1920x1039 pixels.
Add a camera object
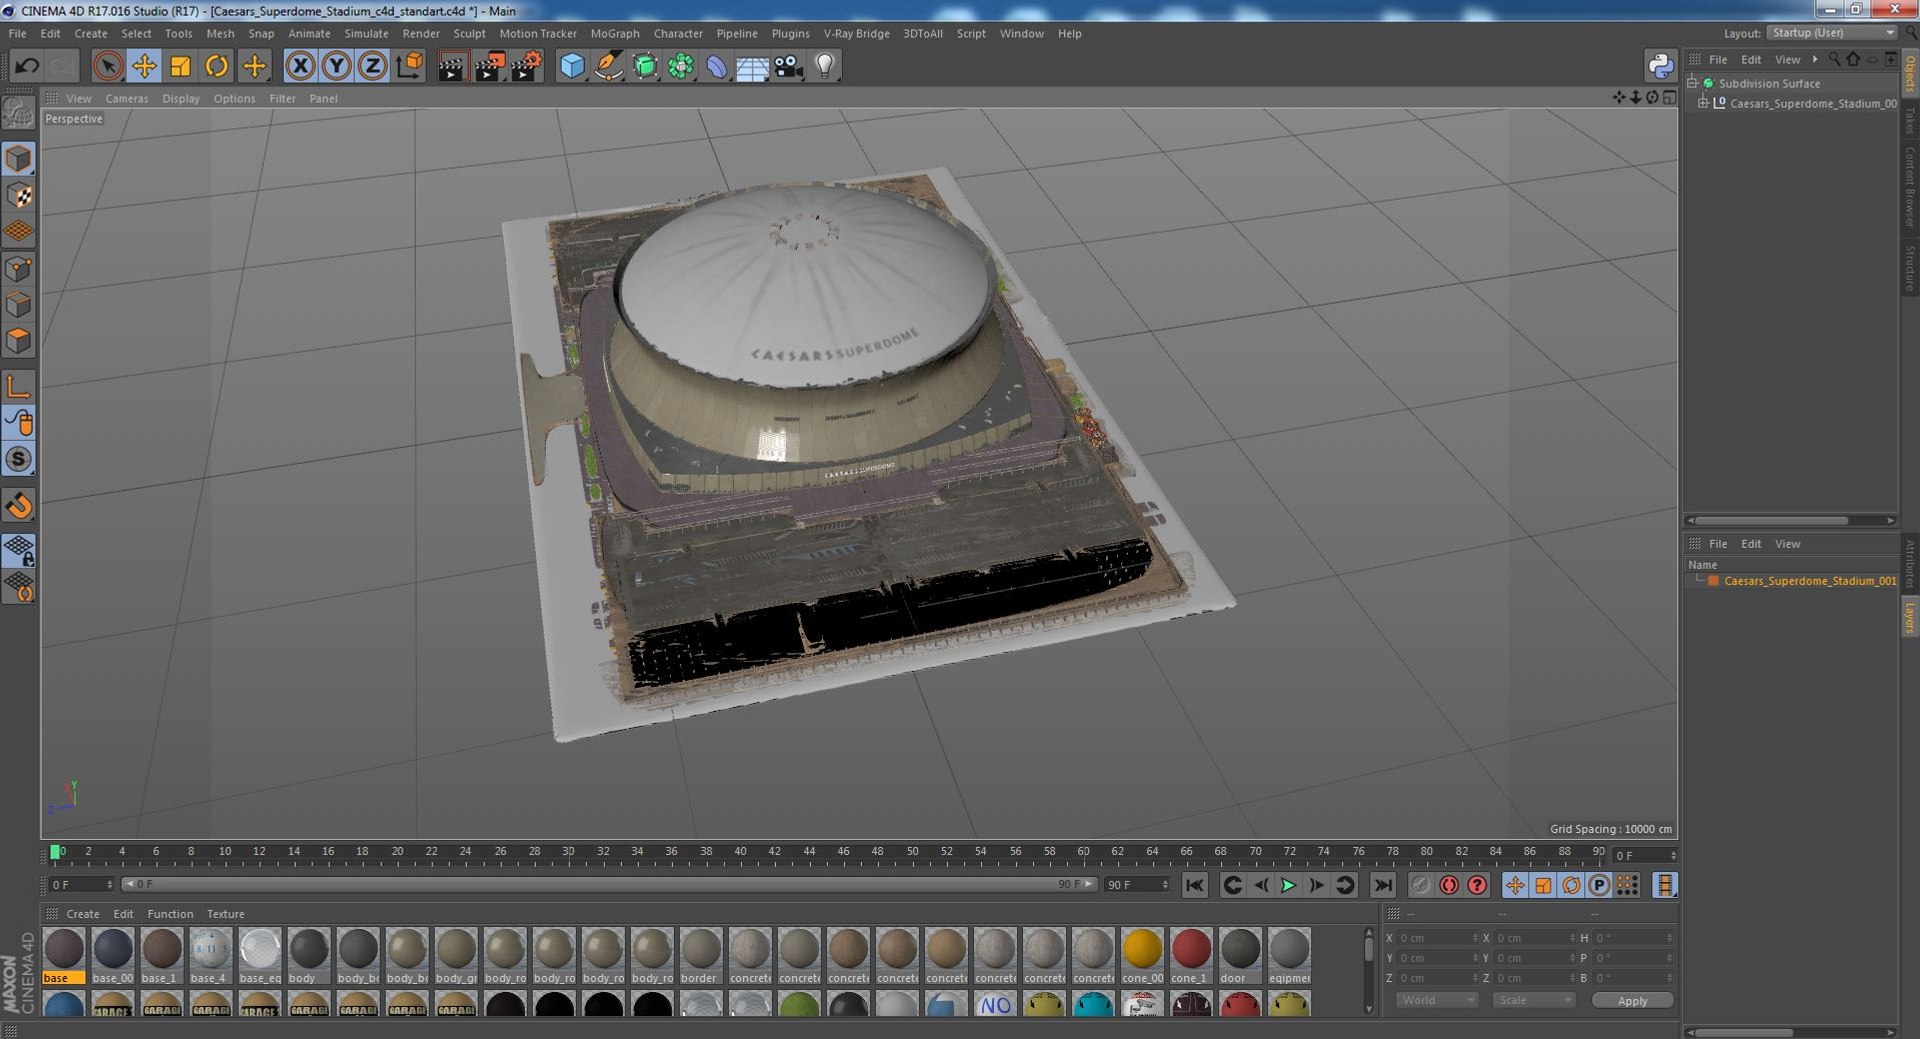tap(789, 66)
